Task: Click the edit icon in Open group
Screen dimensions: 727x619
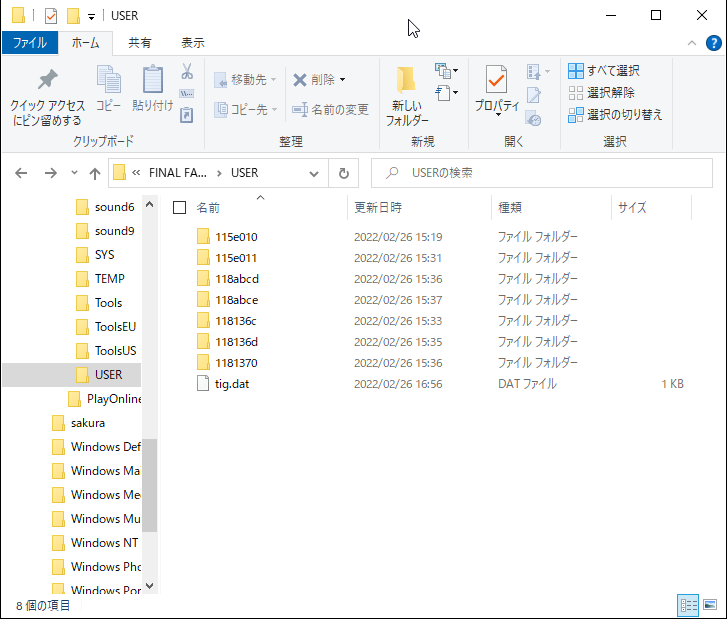Action: point(534,96)
